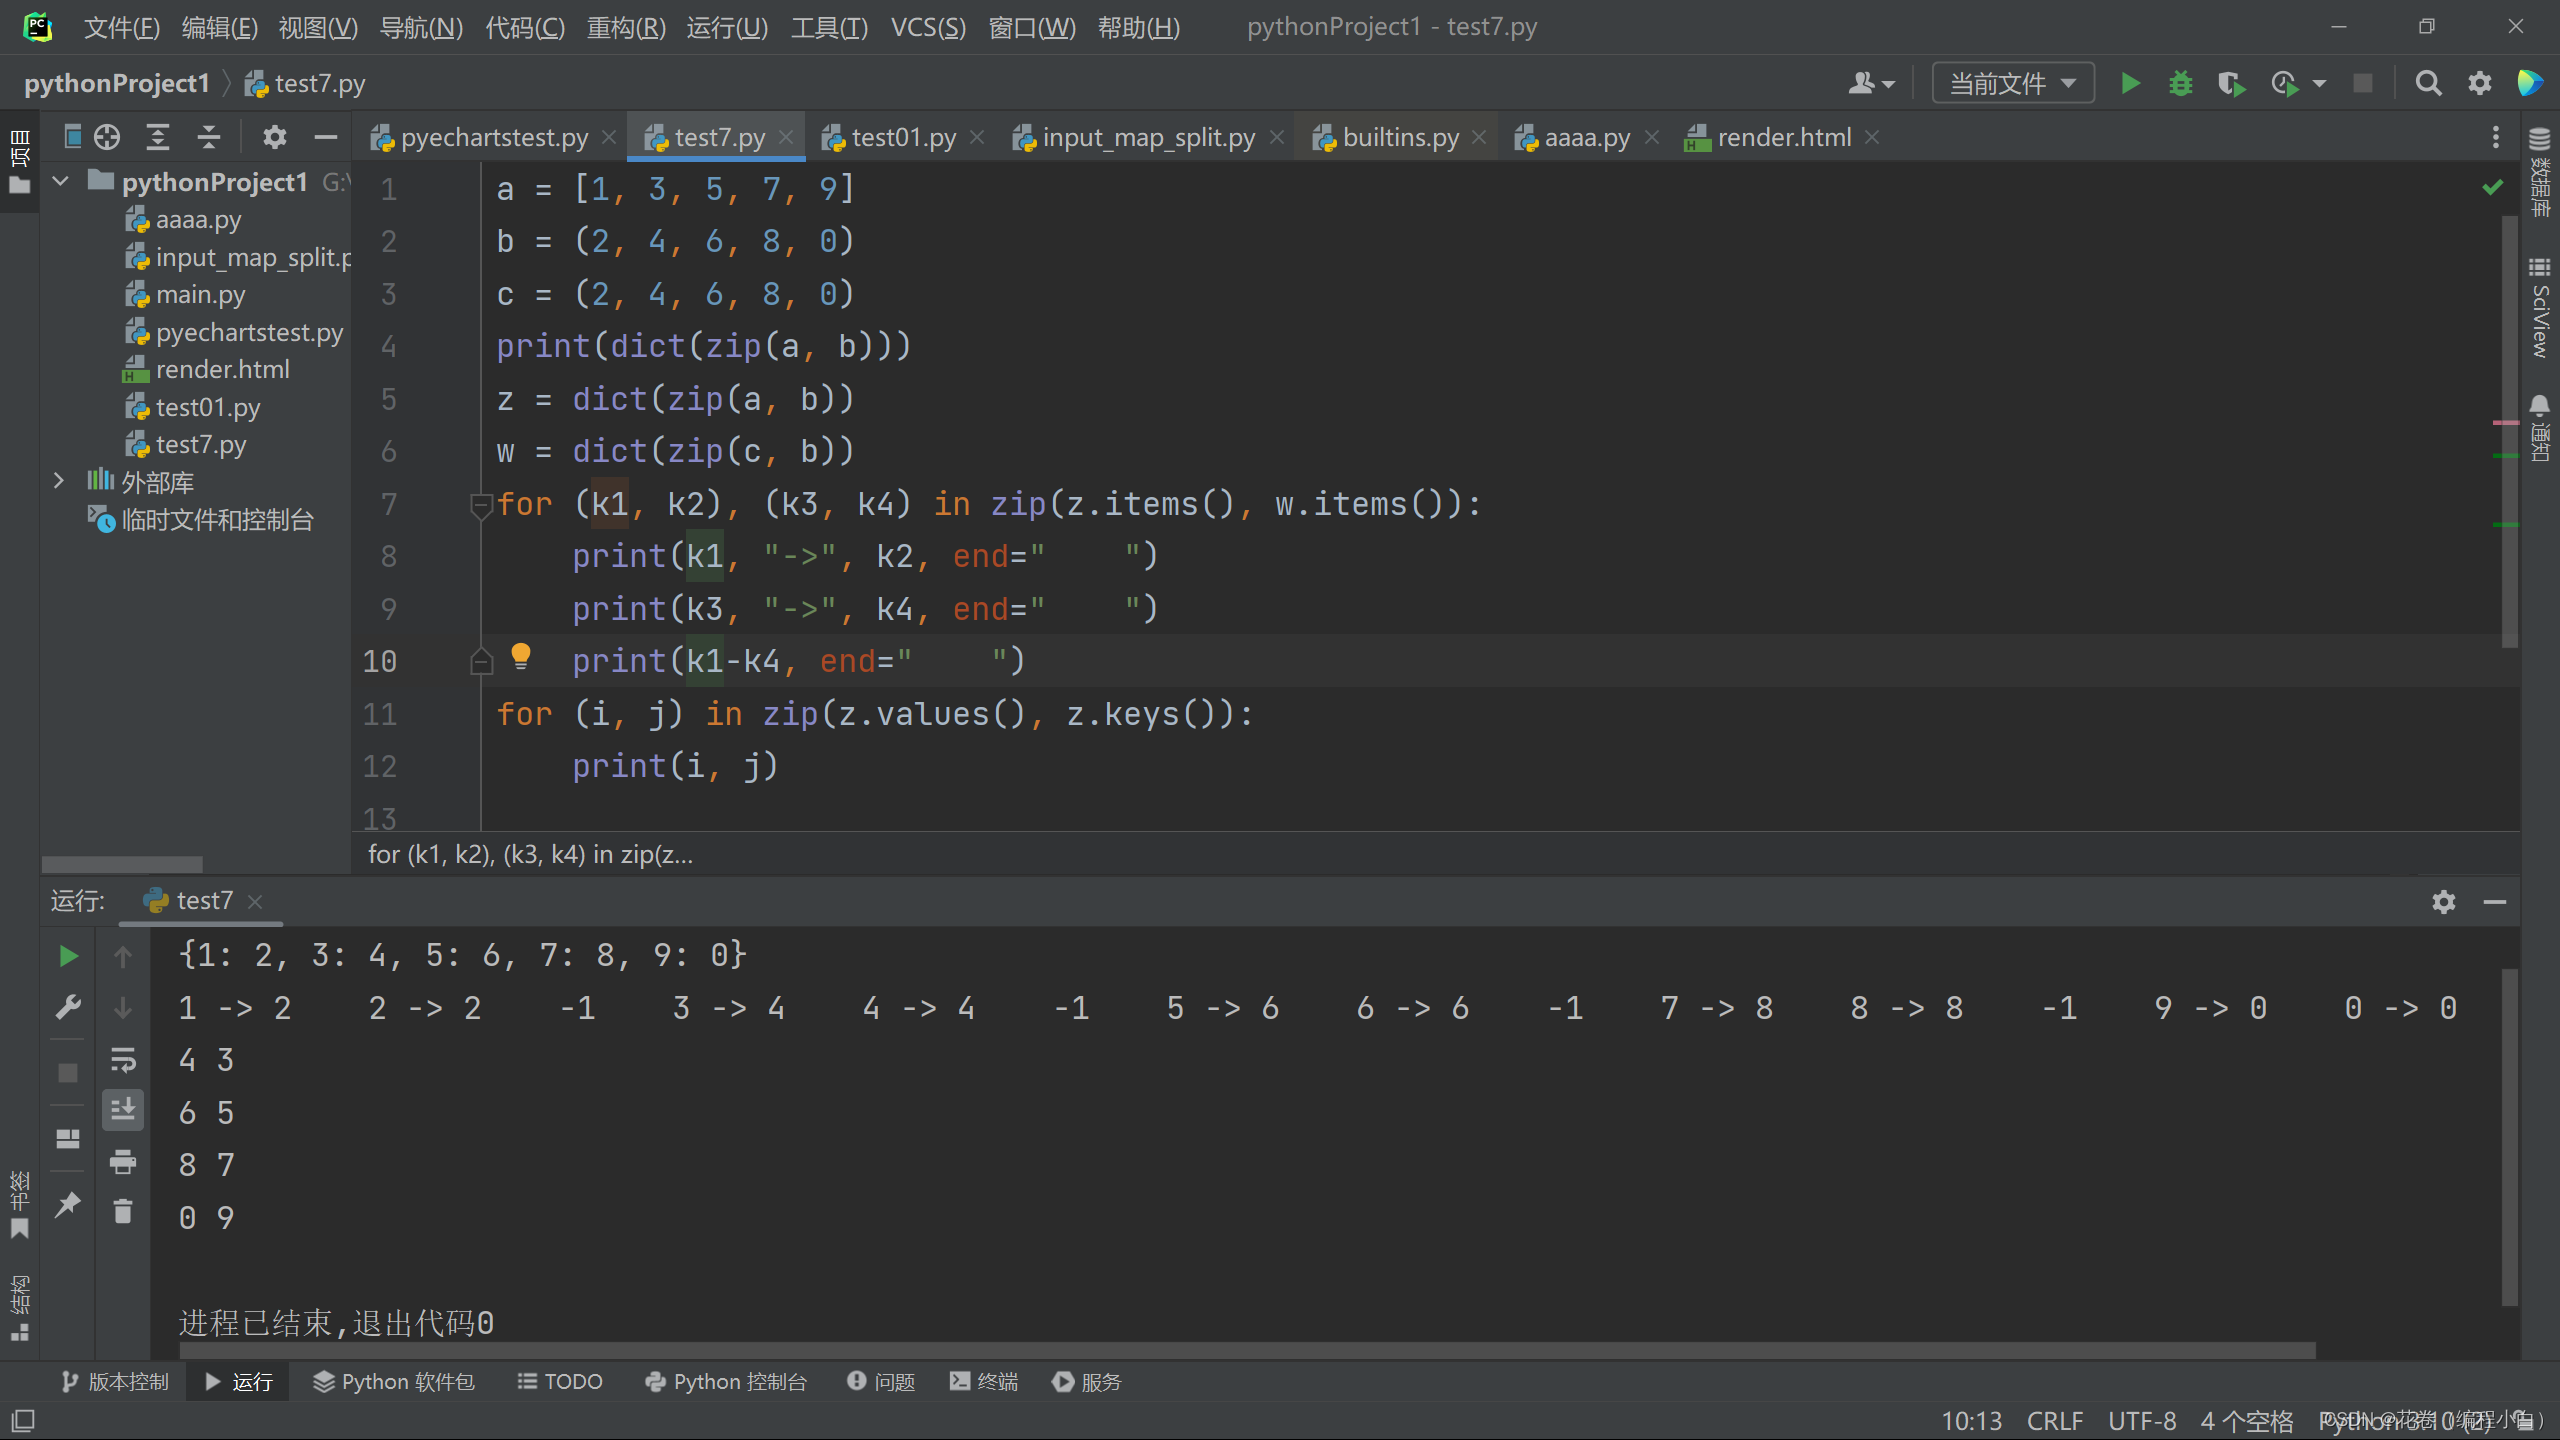Open Notifications tool window
This screenshot has width=2560, height=1440.
point(2540,427)
